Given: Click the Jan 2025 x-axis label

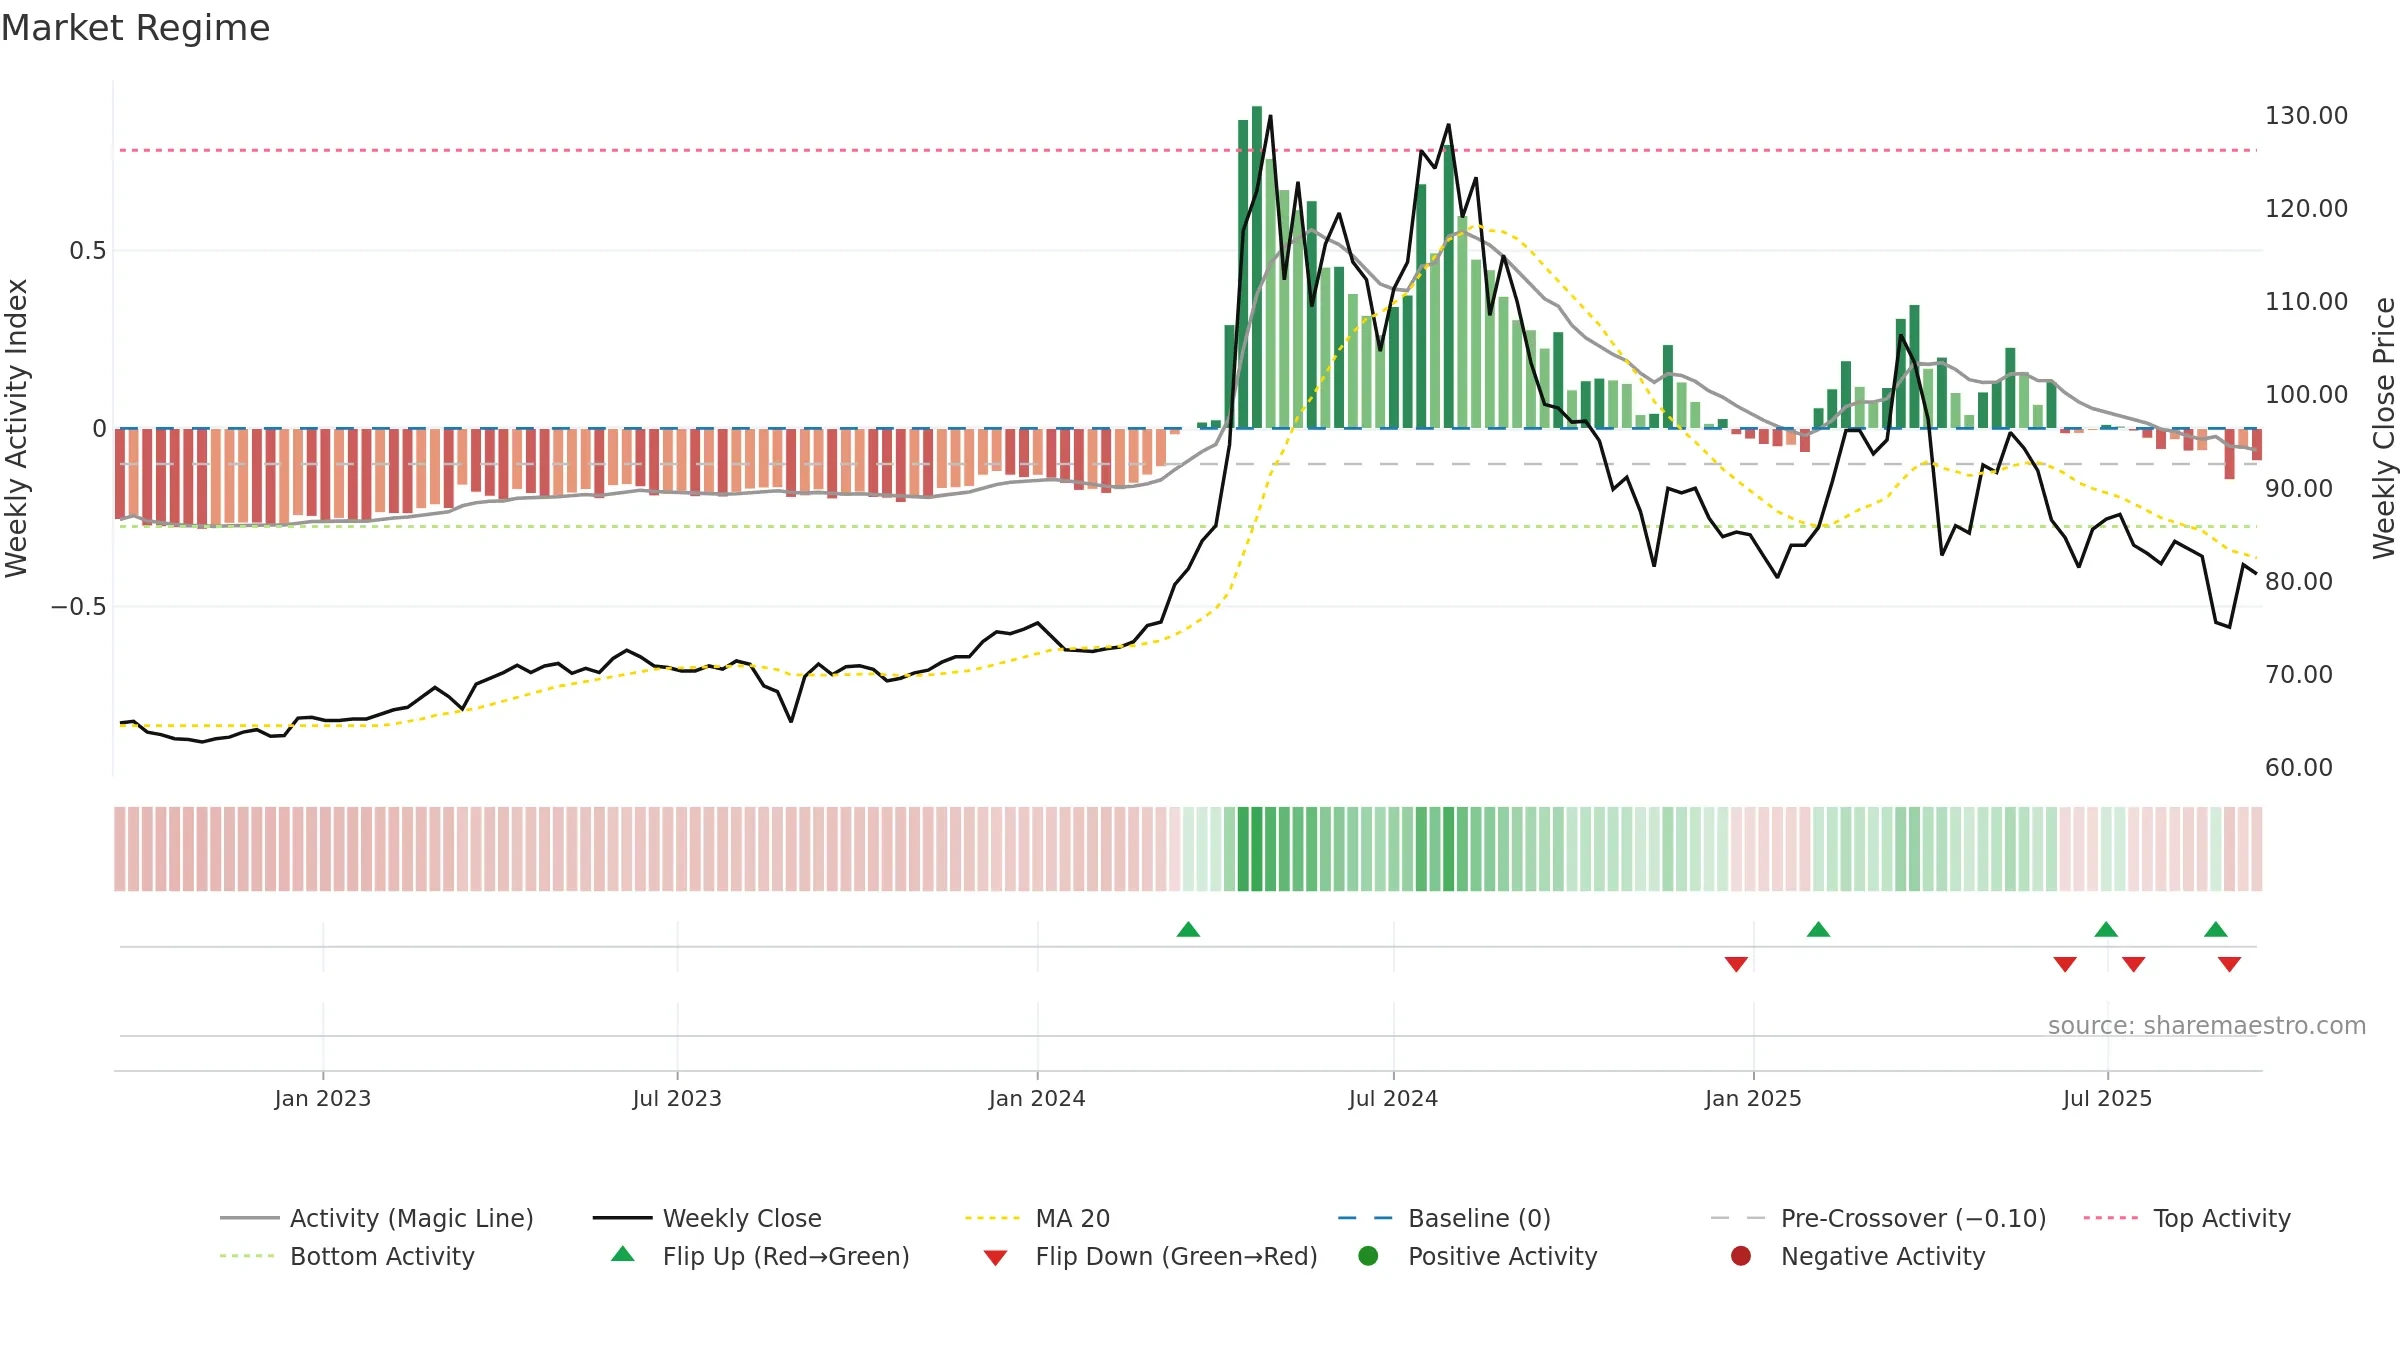Looking at the screenshot, I should click(1753, 1098).
